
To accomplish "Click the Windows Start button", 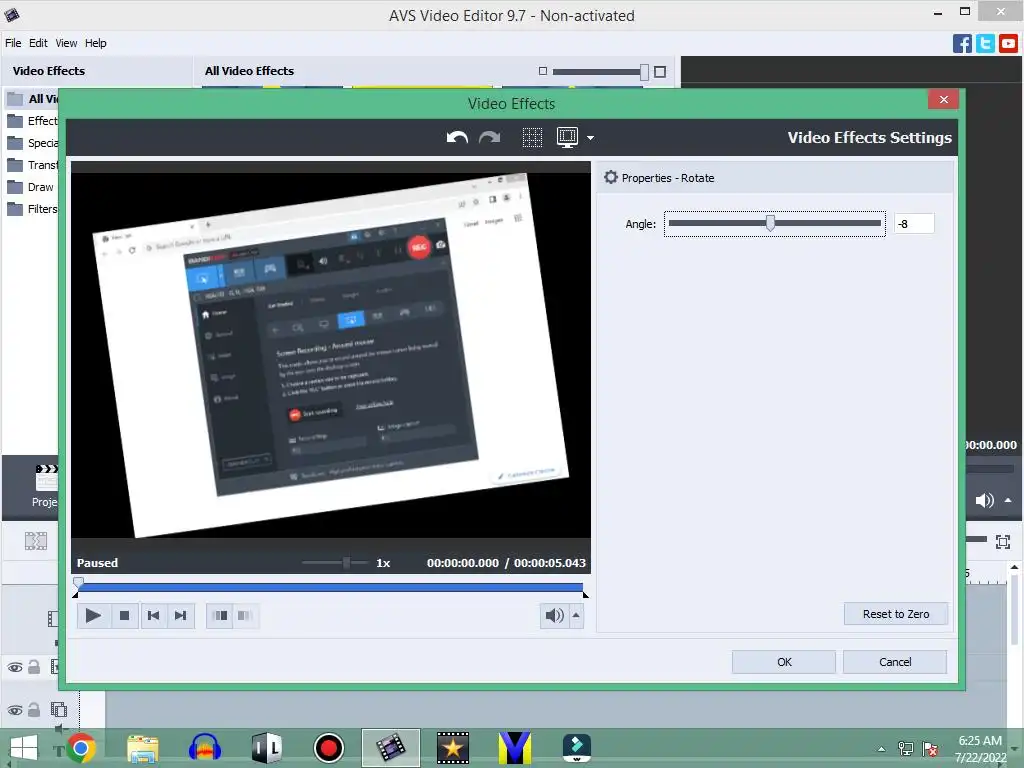I will coord(24,748).
